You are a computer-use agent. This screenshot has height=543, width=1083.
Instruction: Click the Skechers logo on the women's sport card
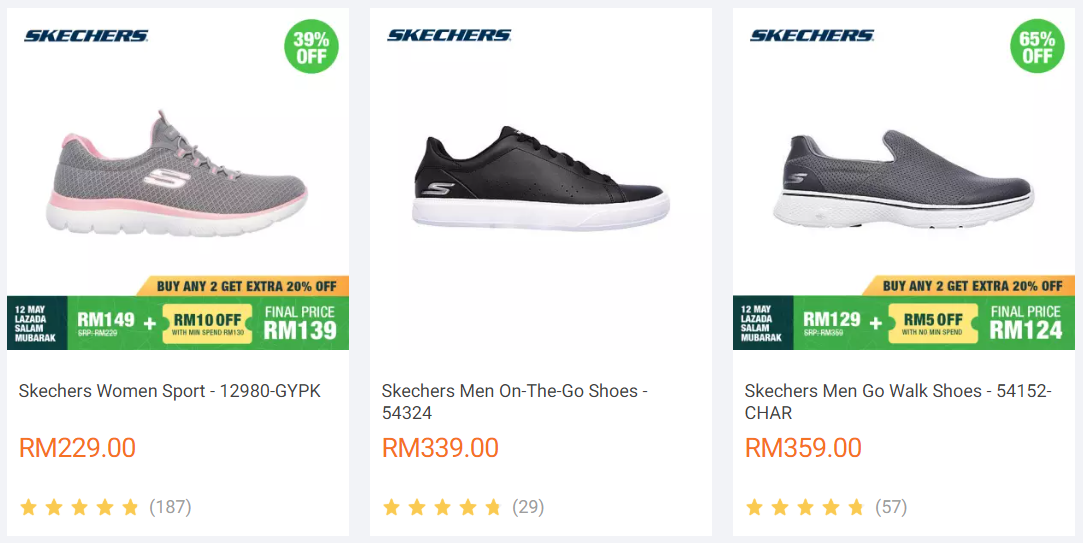coord(86,36)
